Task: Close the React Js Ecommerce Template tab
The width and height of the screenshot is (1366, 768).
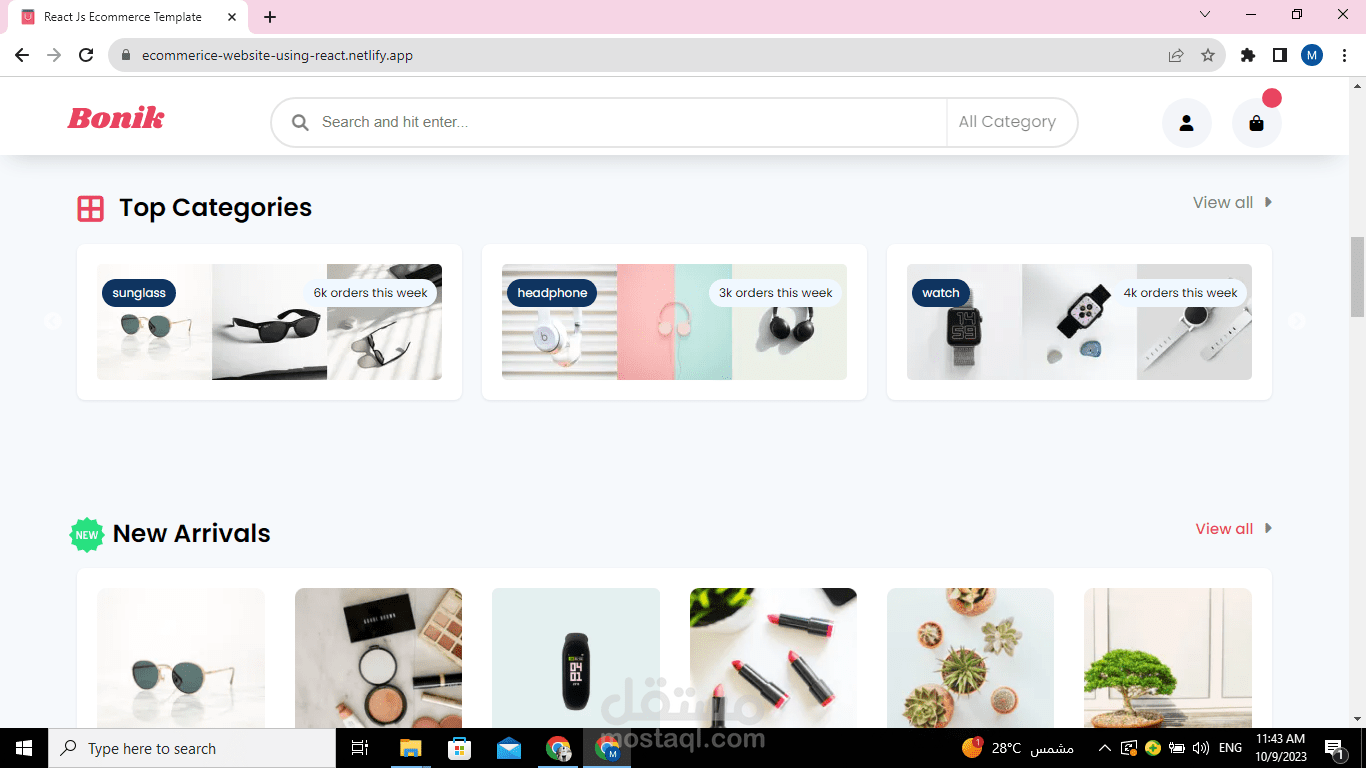Action: [232, 17]
